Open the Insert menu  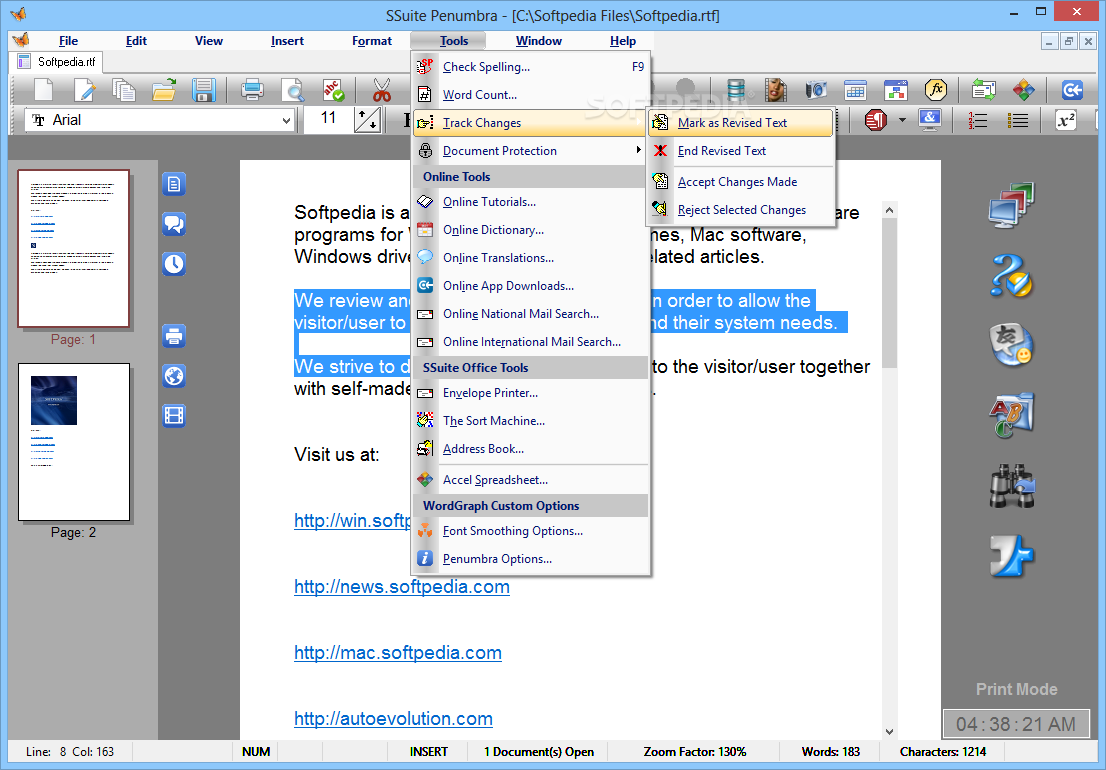click(287, 41)
